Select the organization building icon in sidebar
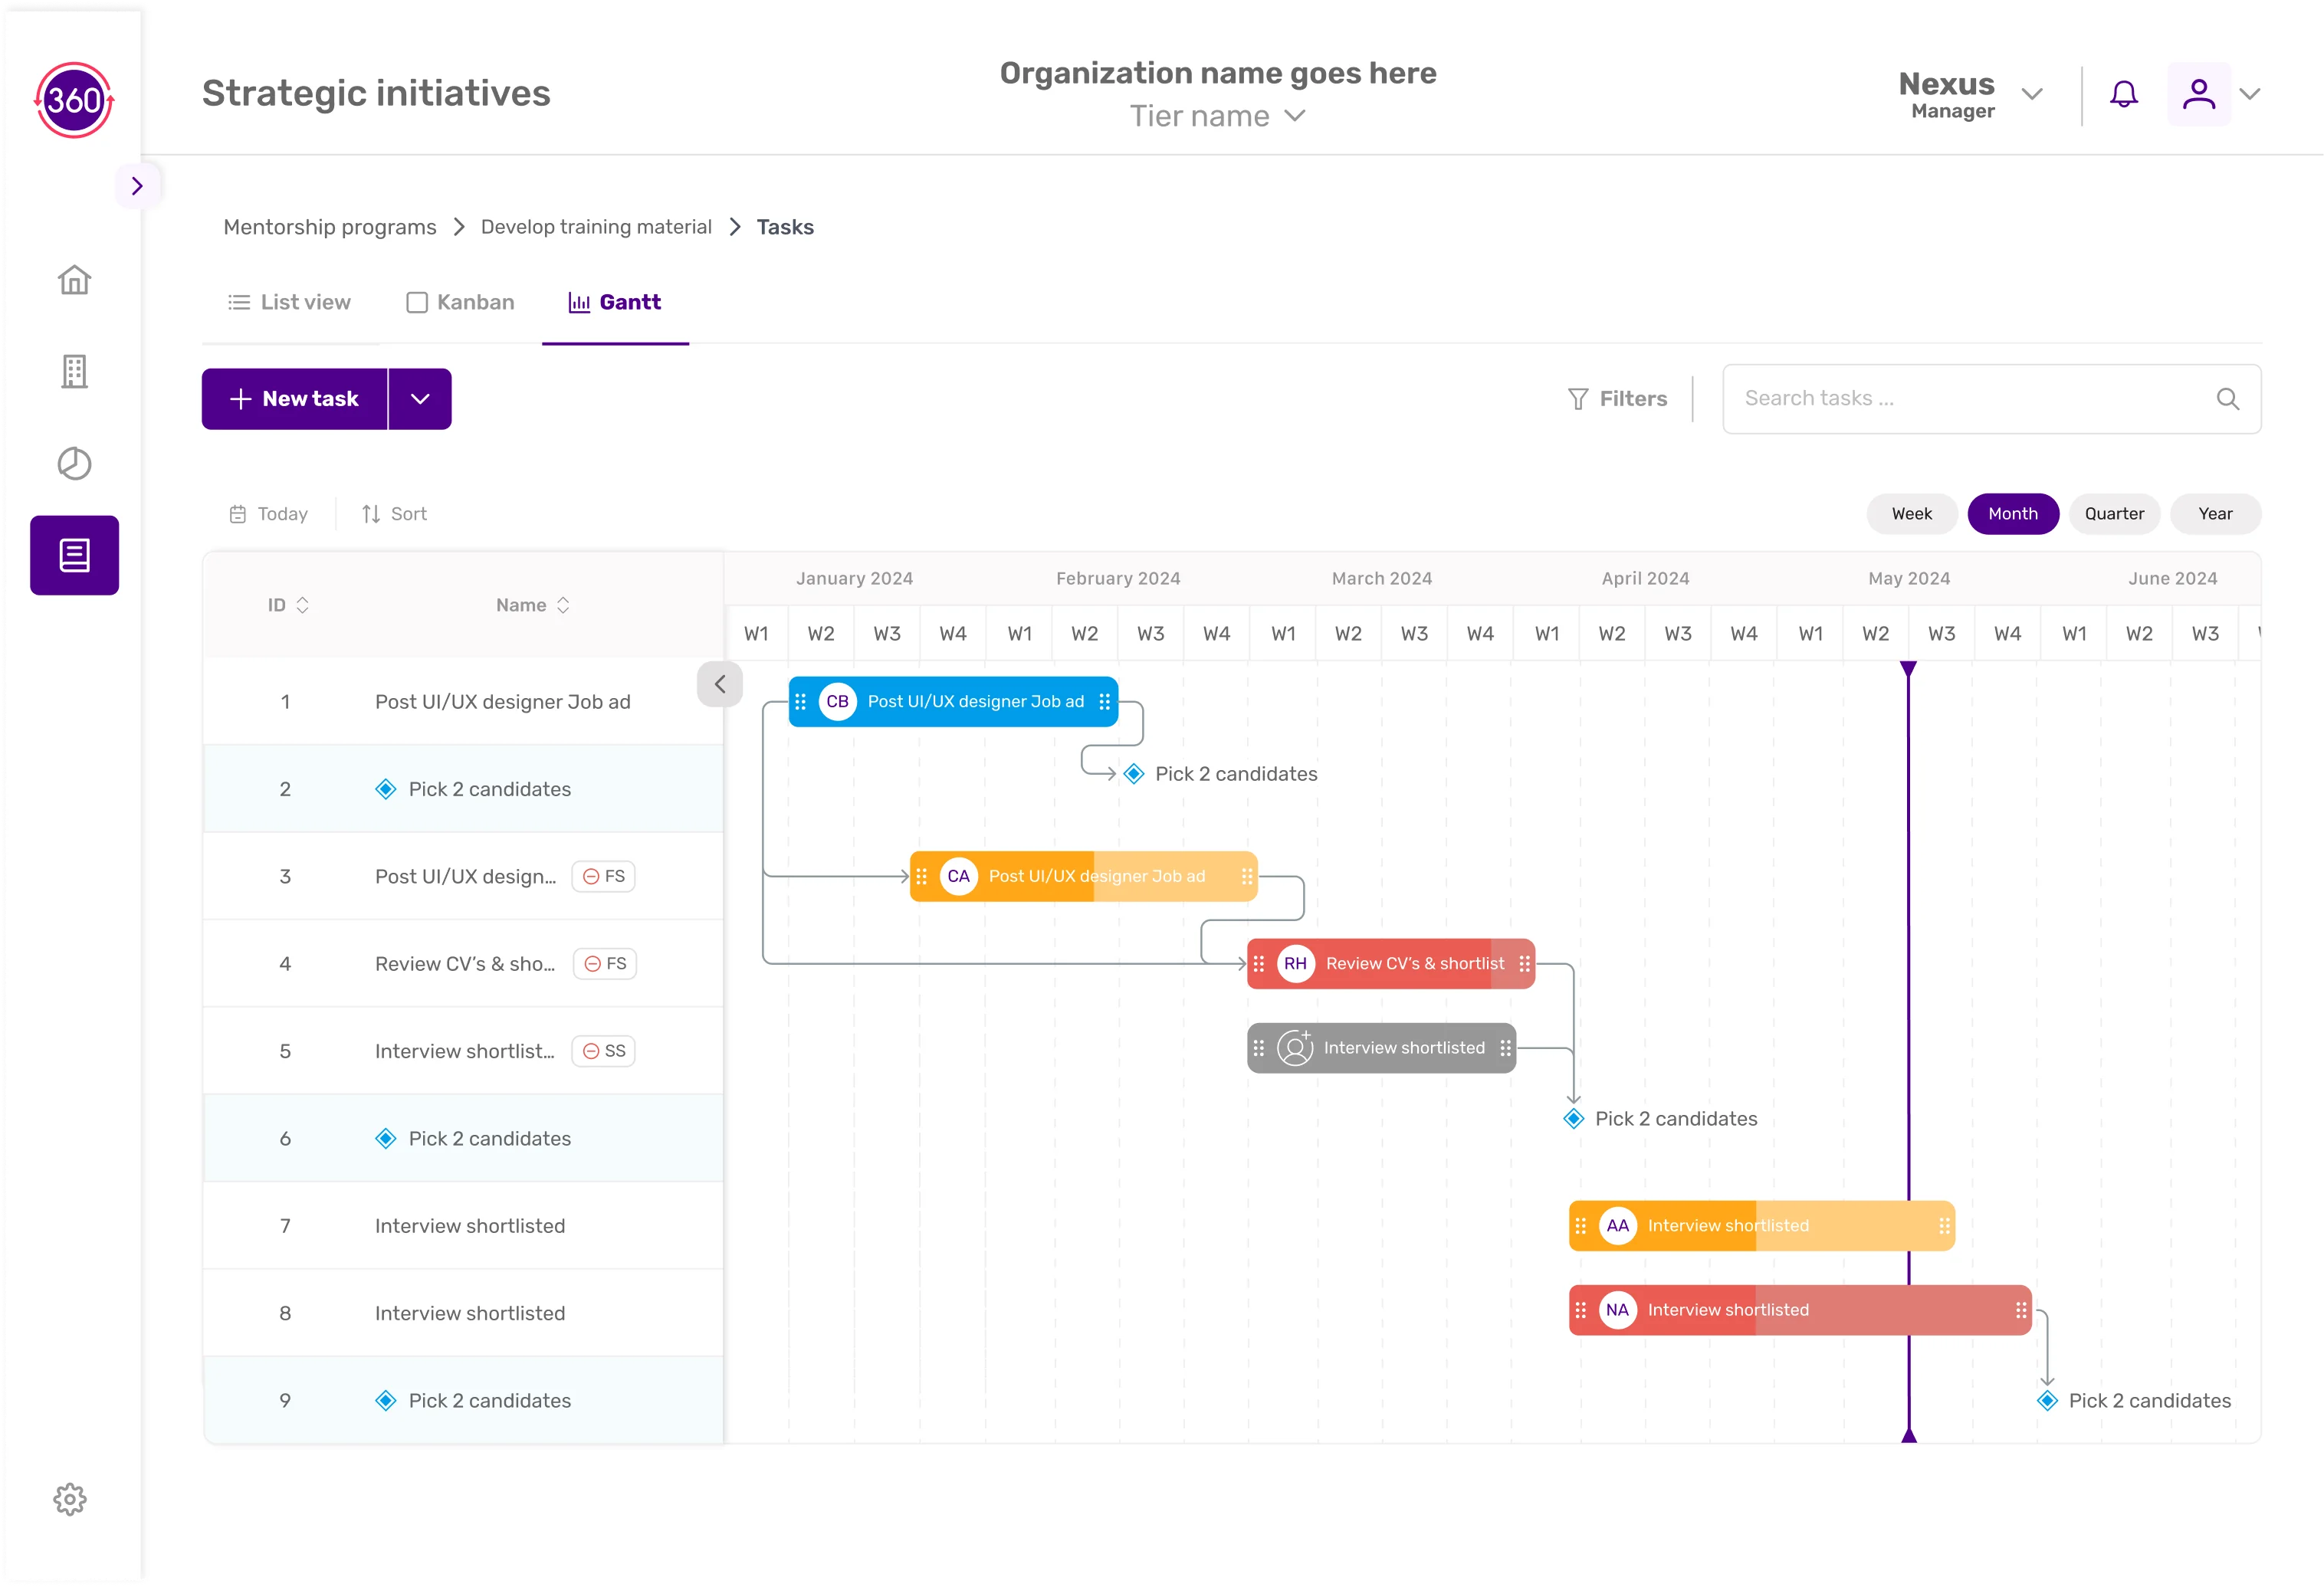Viewport: 2324px width, 1587px height. pos(74,371)
